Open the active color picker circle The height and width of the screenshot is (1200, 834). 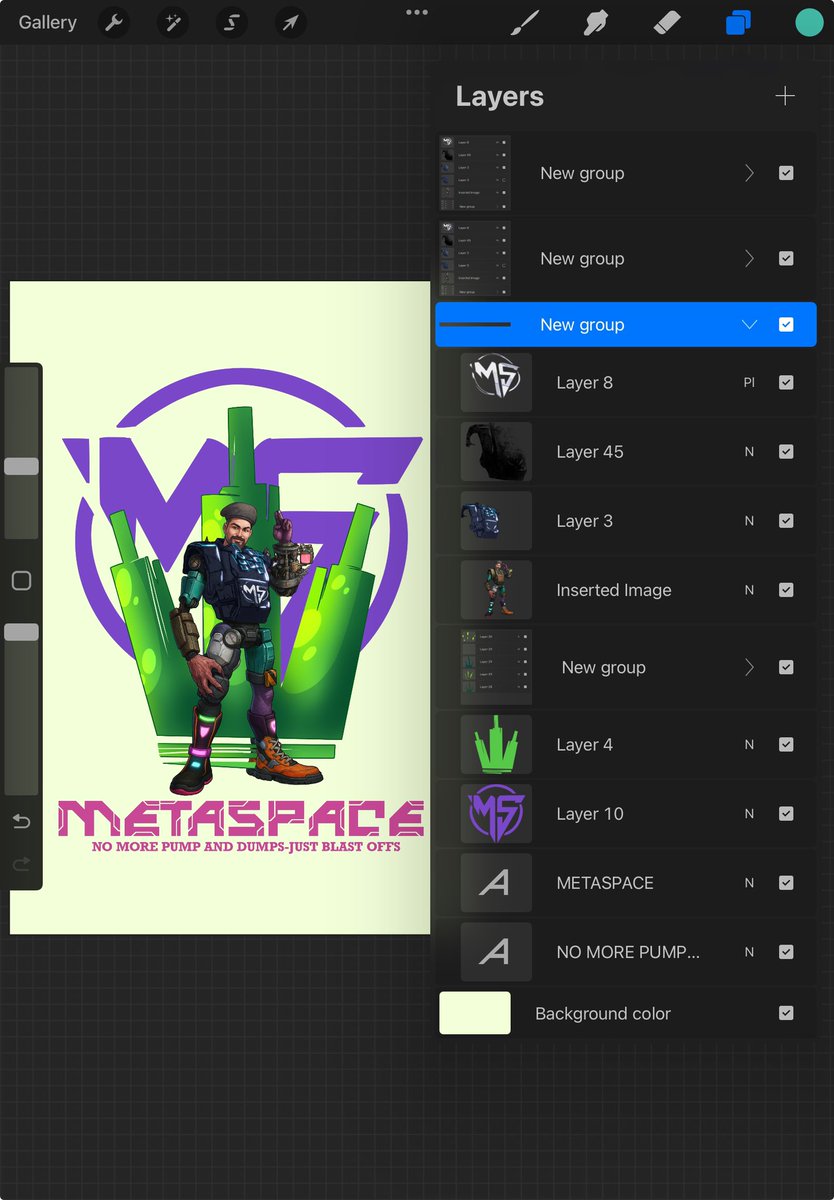(809, 22)
